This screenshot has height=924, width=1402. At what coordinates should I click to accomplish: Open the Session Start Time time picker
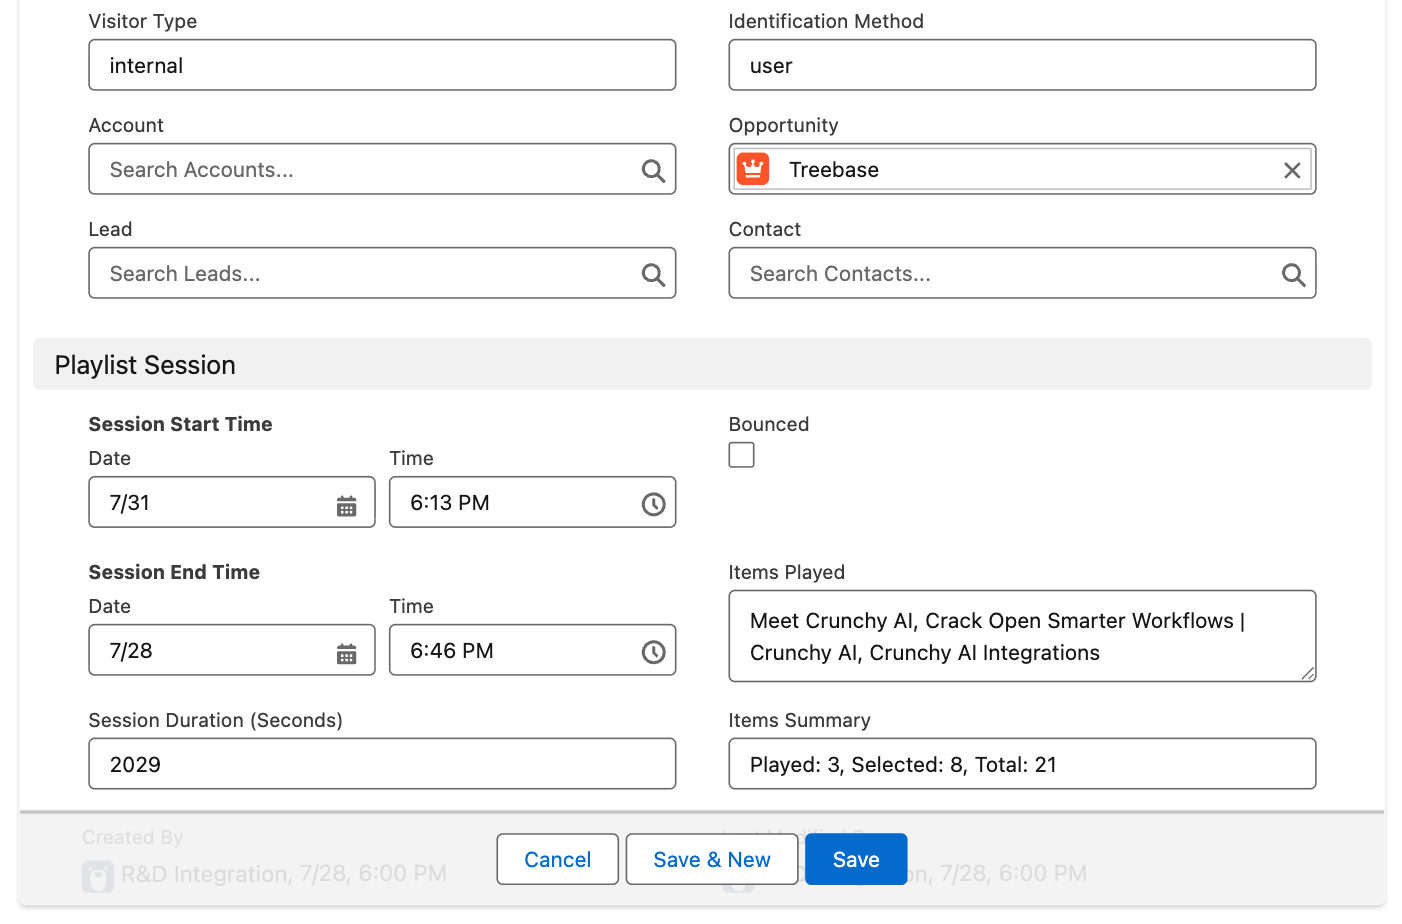pos(654,503)
